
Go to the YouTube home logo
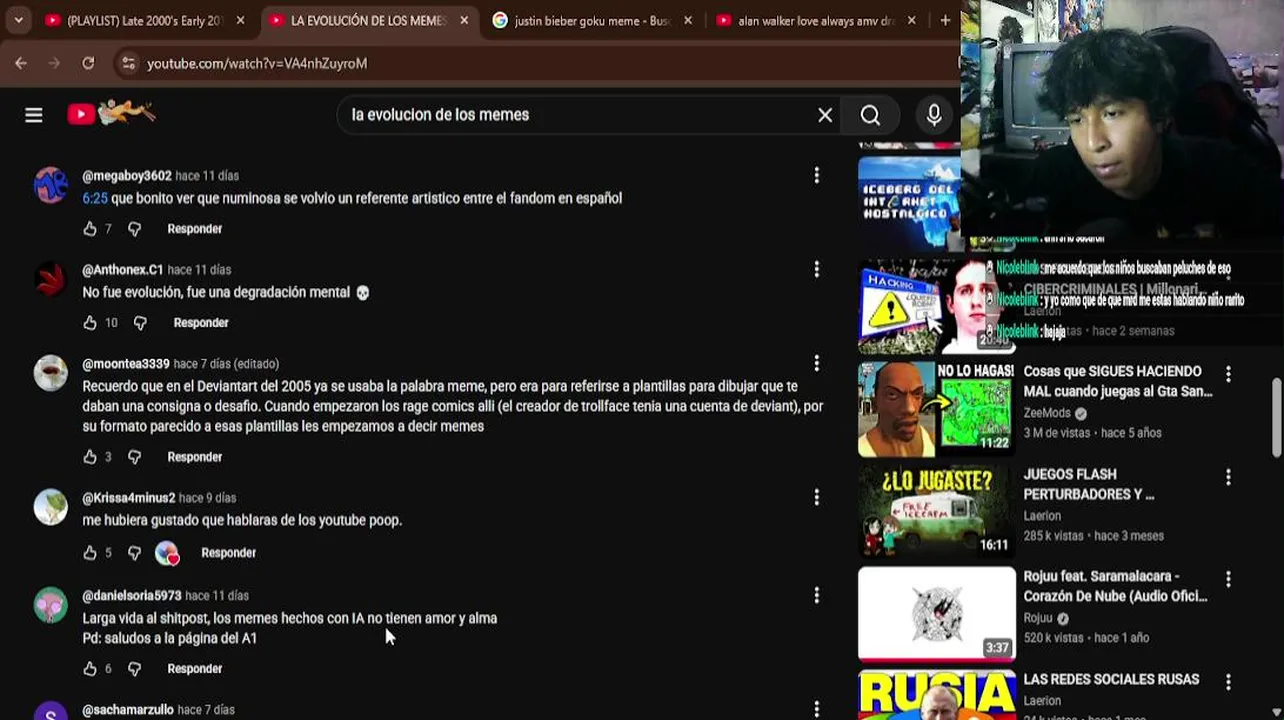110,113
